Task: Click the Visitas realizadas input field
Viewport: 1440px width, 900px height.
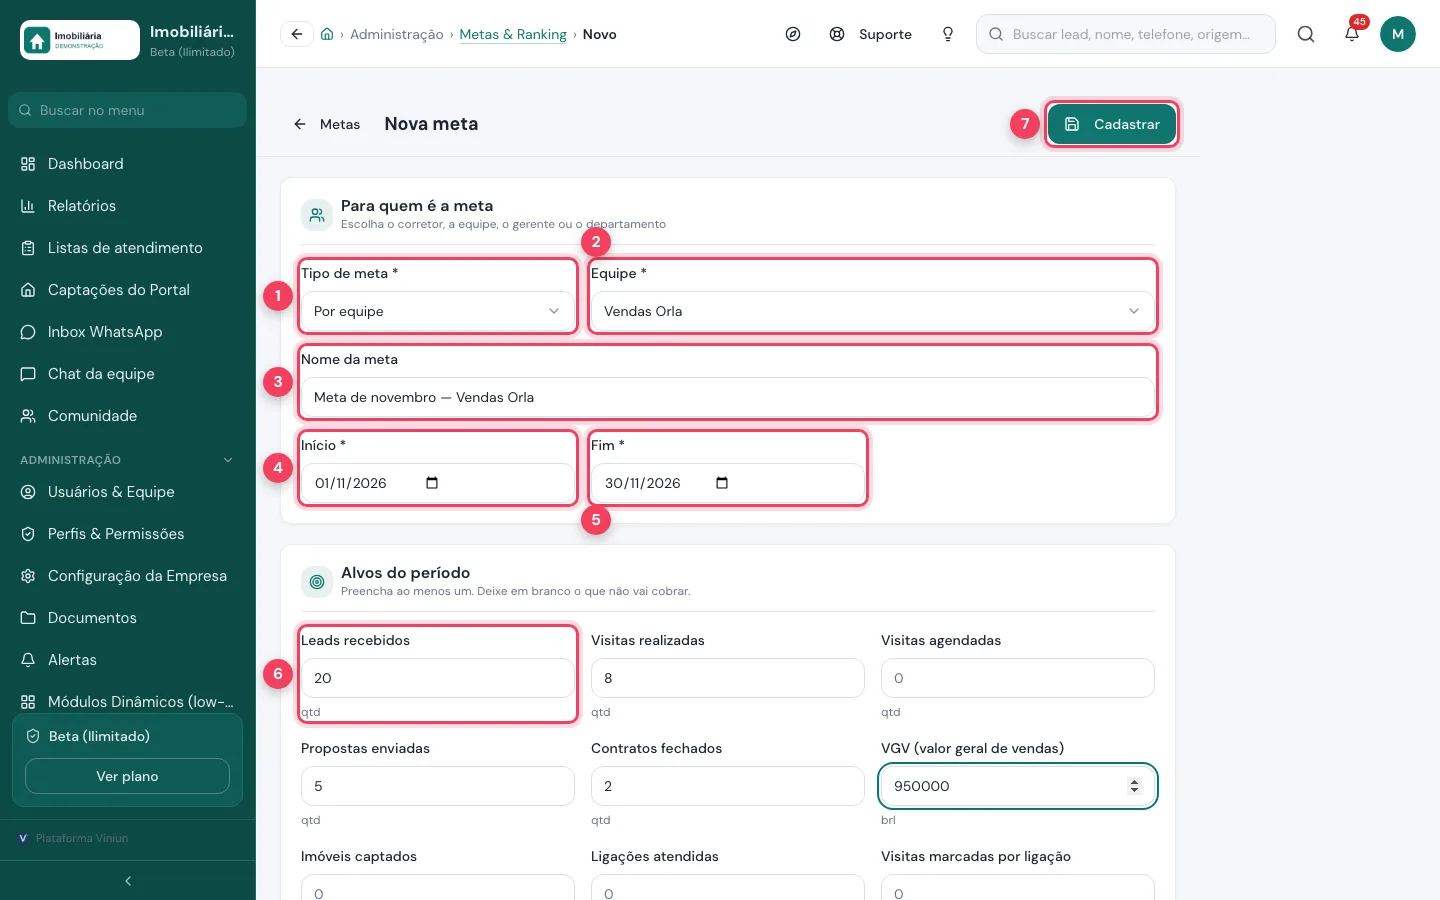Action: point(728,678)
